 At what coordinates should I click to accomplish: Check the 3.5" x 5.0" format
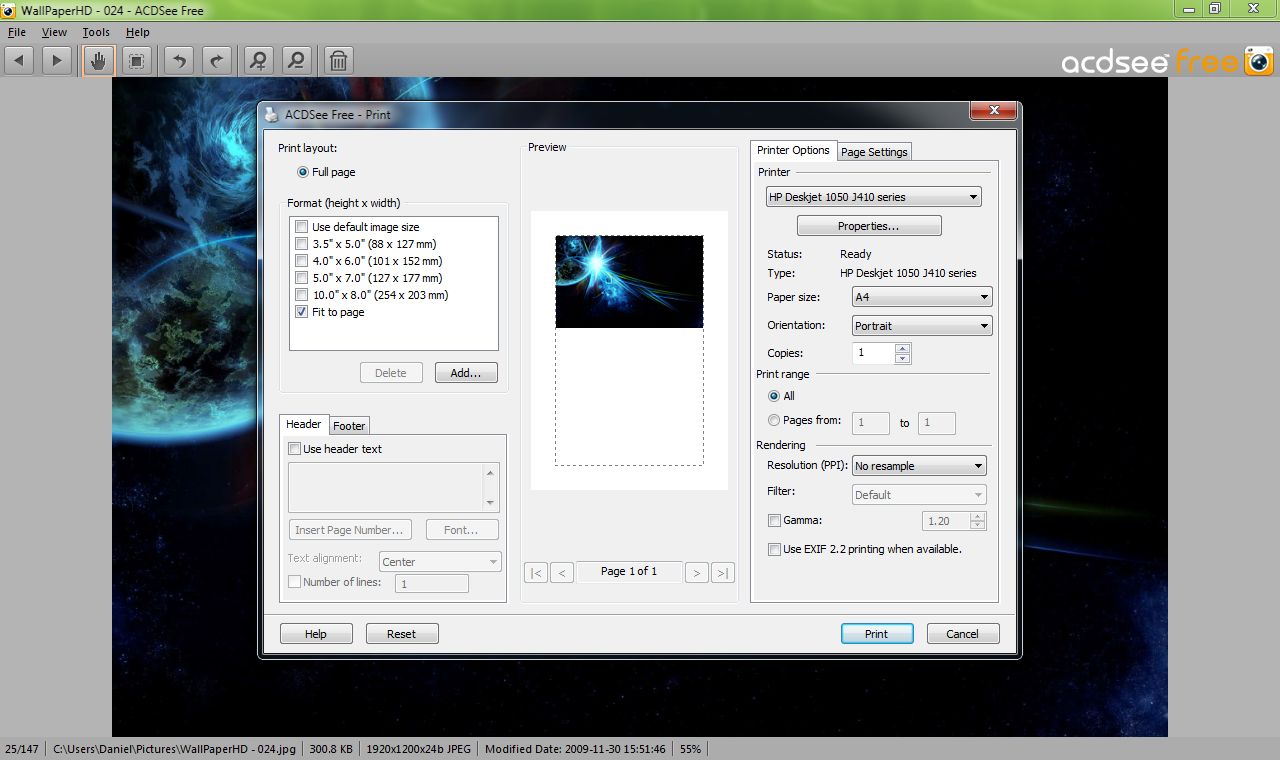tap(302, 244)
